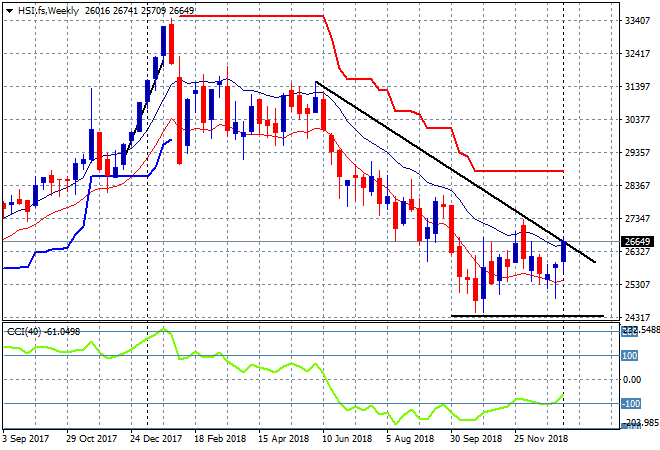Click price scale label 25307
The image size is (660, 450).
[637, 285]
